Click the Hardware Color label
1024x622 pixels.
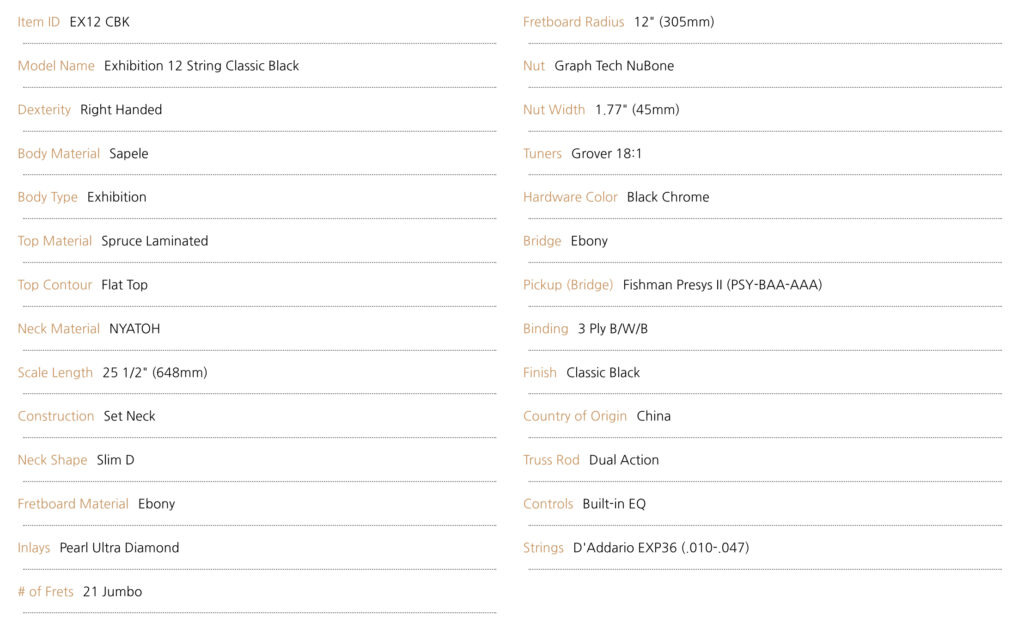(x=570, y=197)
